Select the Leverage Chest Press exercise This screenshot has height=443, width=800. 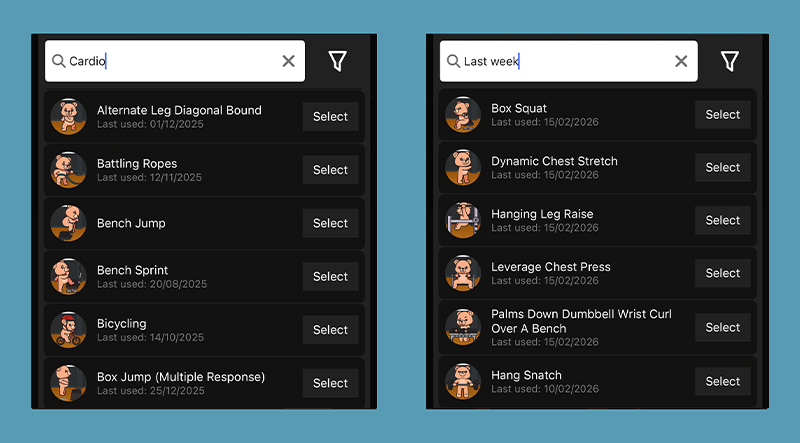(723, 273)
